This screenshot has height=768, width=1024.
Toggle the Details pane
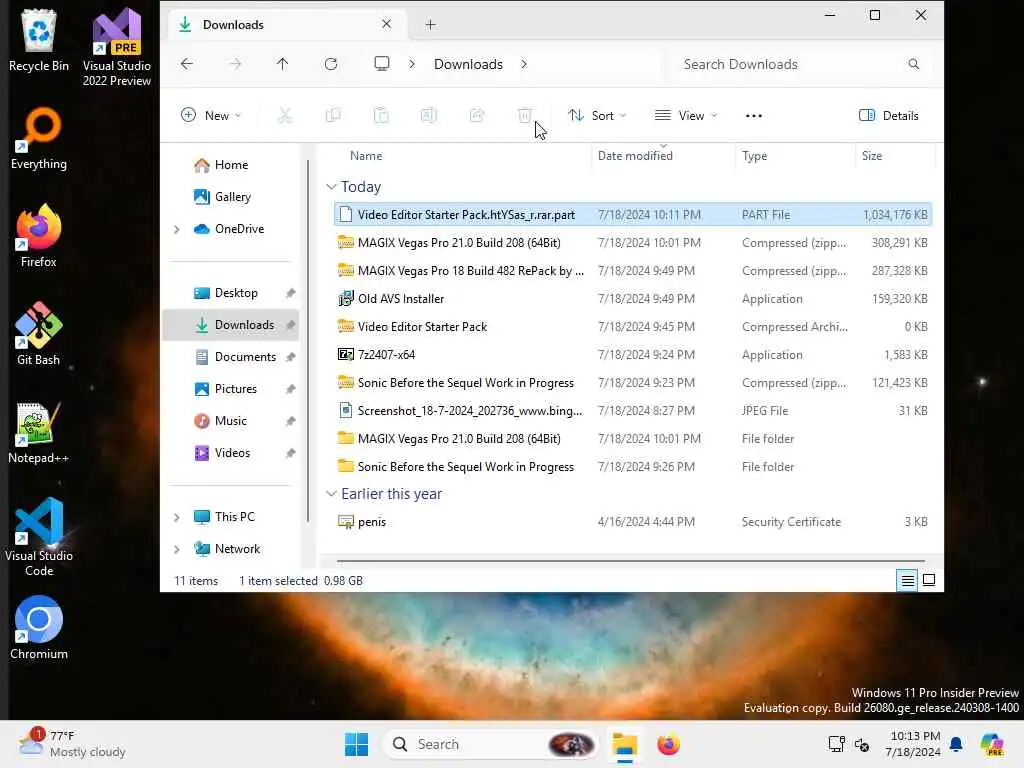889,116
